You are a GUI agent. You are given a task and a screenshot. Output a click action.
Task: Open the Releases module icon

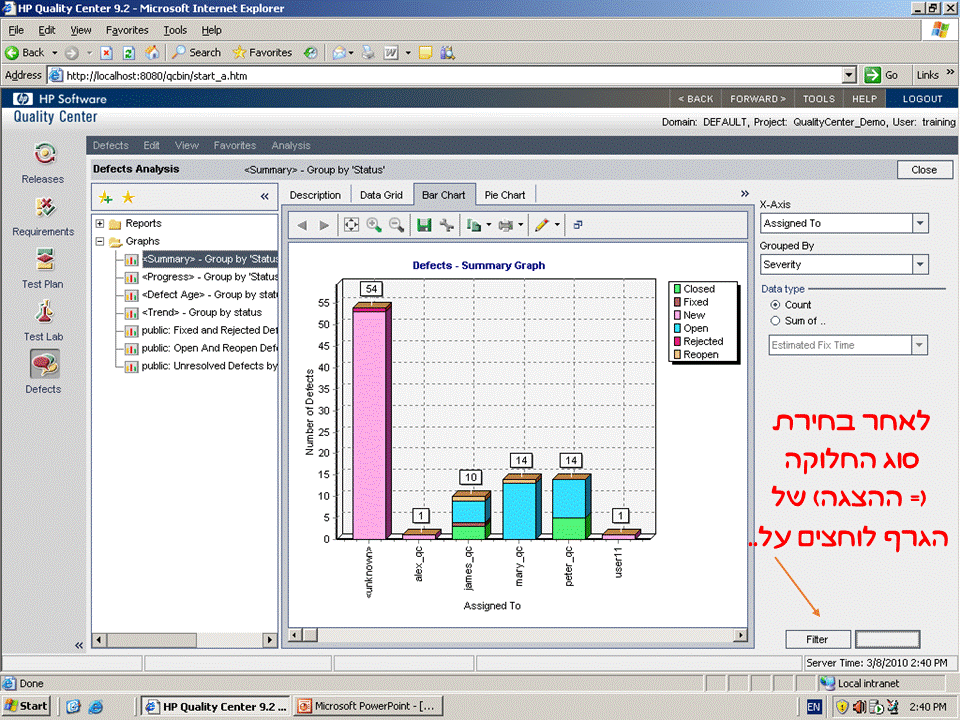pyautogui.click(x=44, y=154)
